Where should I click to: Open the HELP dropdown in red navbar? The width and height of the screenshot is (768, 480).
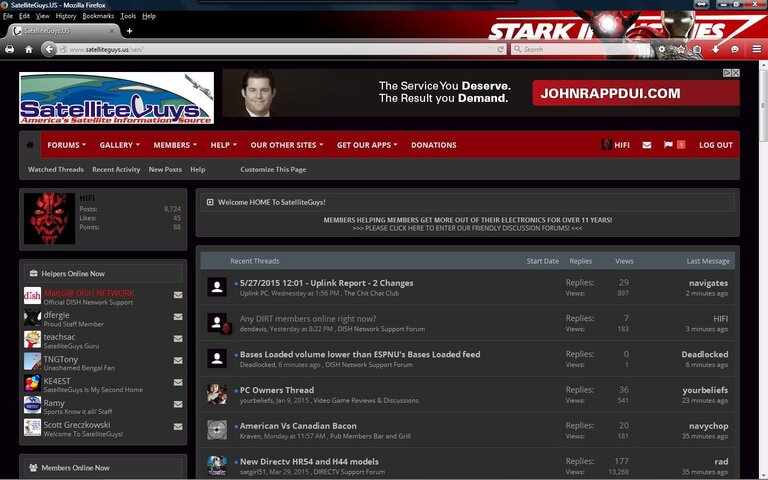click(x=223, y=145)
